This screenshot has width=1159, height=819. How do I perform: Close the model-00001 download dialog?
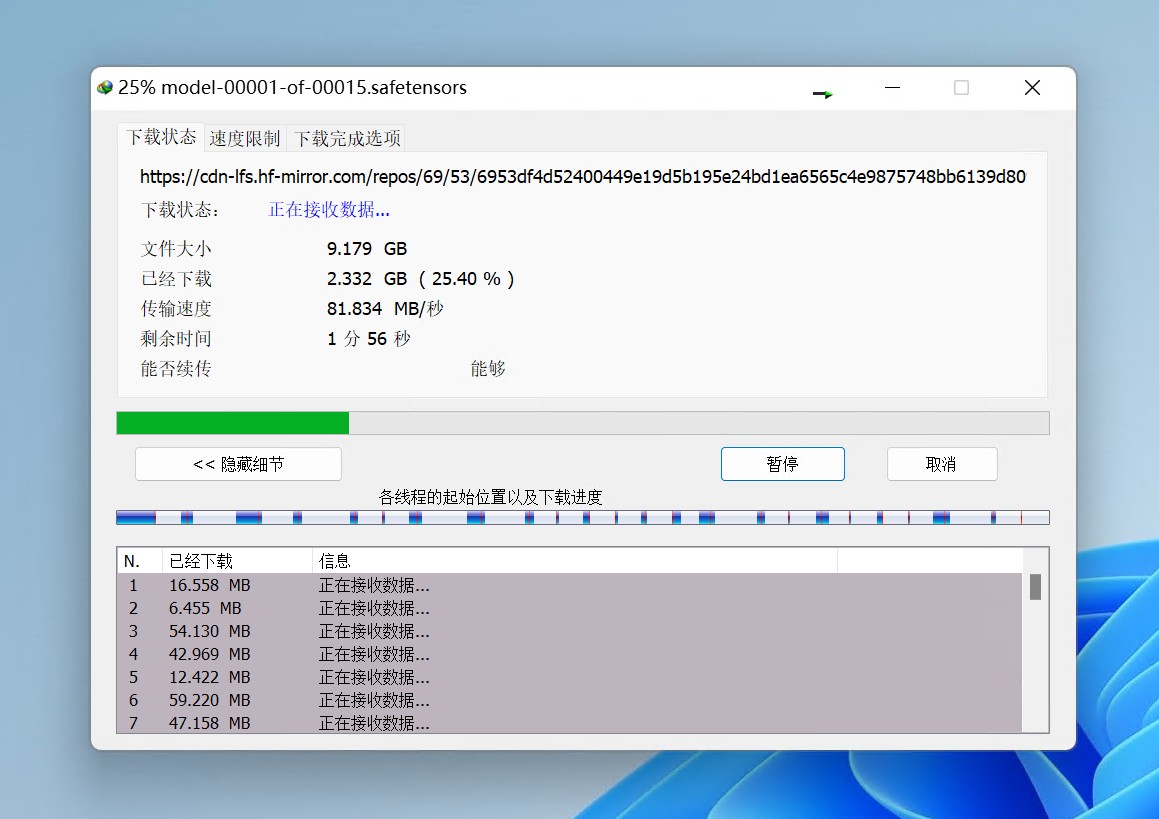coord(1032,88)
